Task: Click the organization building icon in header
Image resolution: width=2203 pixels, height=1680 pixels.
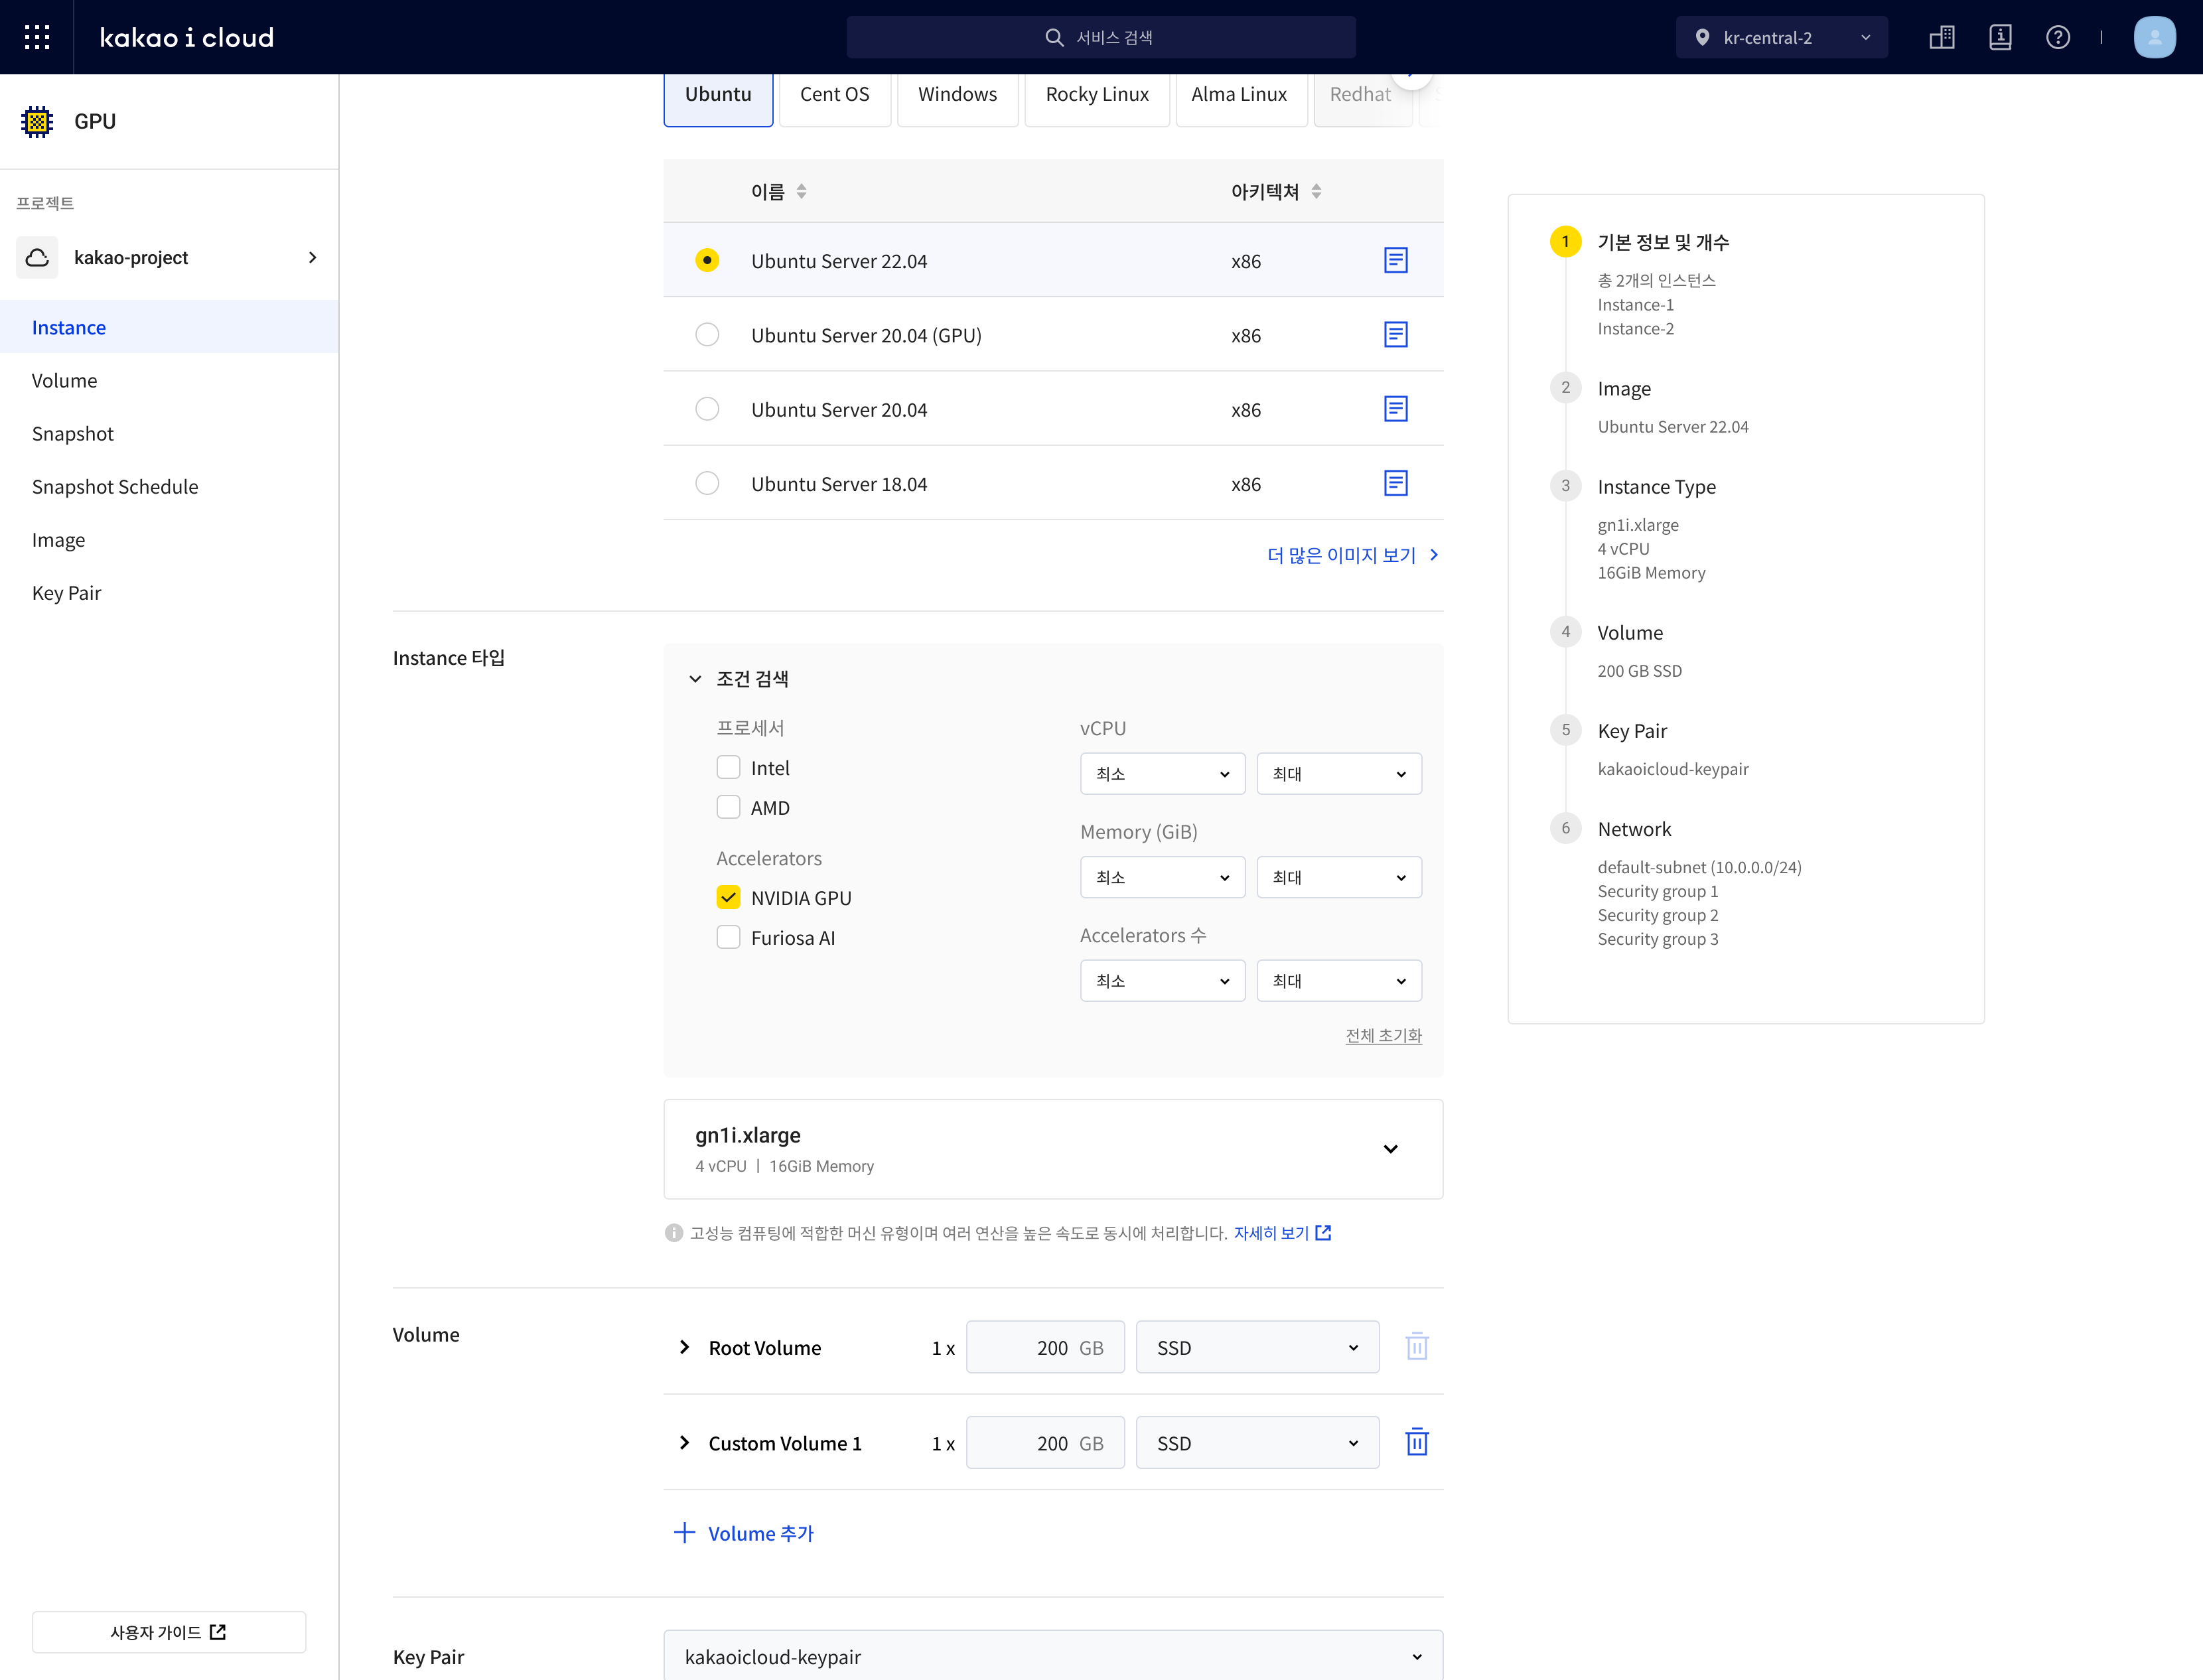Action: [x=1941, y=37]
